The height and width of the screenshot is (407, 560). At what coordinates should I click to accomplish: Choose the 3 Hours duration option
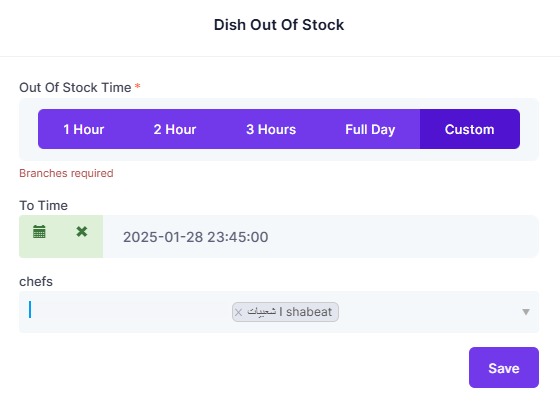click(271, 129)
